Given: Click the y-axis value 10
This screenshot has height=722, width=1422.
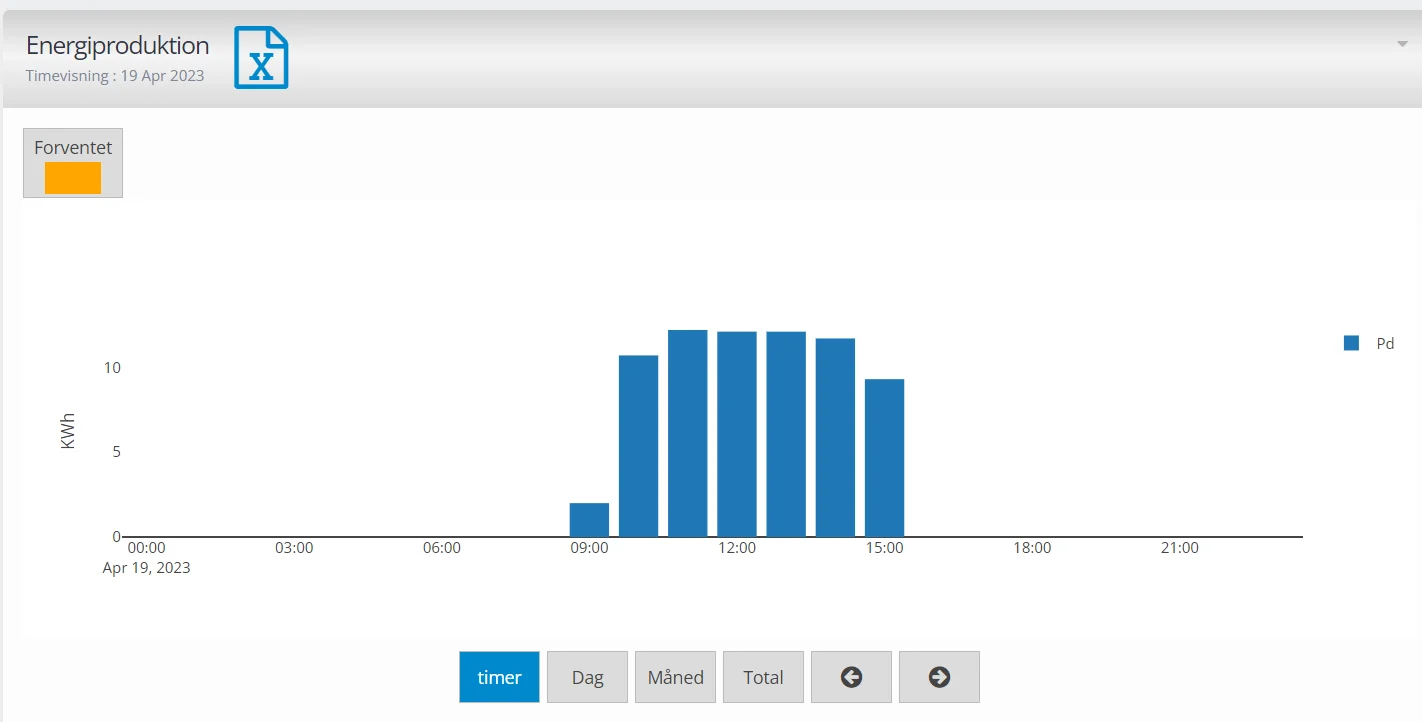Looking at the screenshot, I should coord(112,368).
